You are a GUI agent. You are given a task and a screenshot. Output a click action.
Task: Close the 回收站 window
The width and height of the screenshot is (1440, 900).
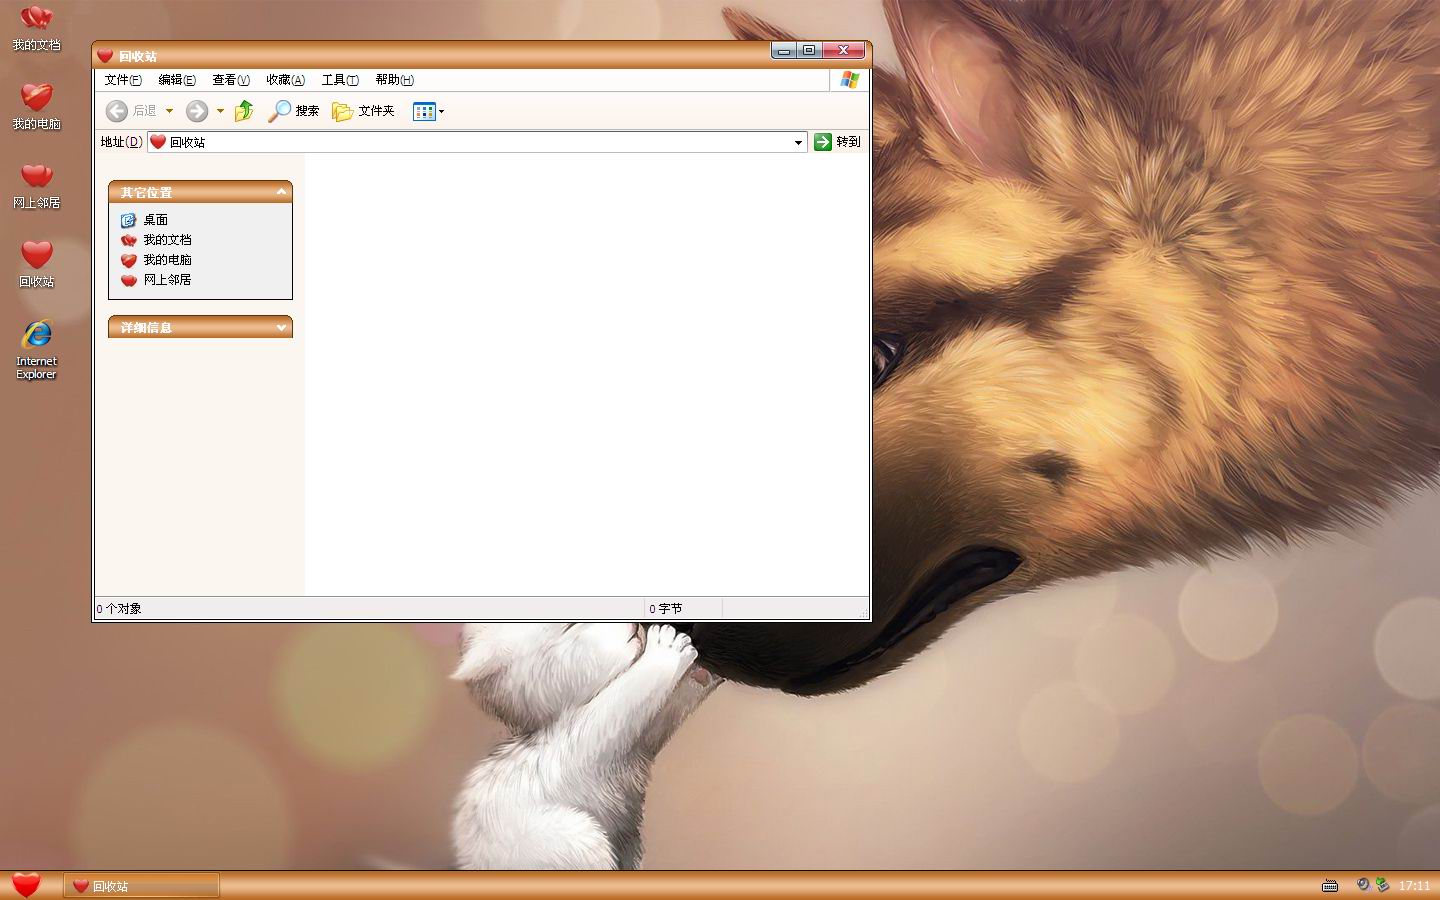pyautogui.click(x=844, y=50)
